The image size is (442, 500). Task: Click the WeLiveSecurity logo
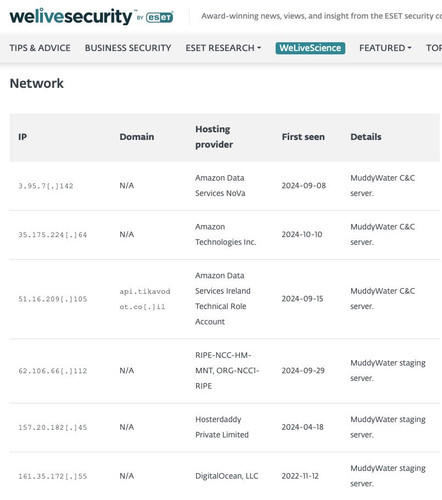click(71, 16)
